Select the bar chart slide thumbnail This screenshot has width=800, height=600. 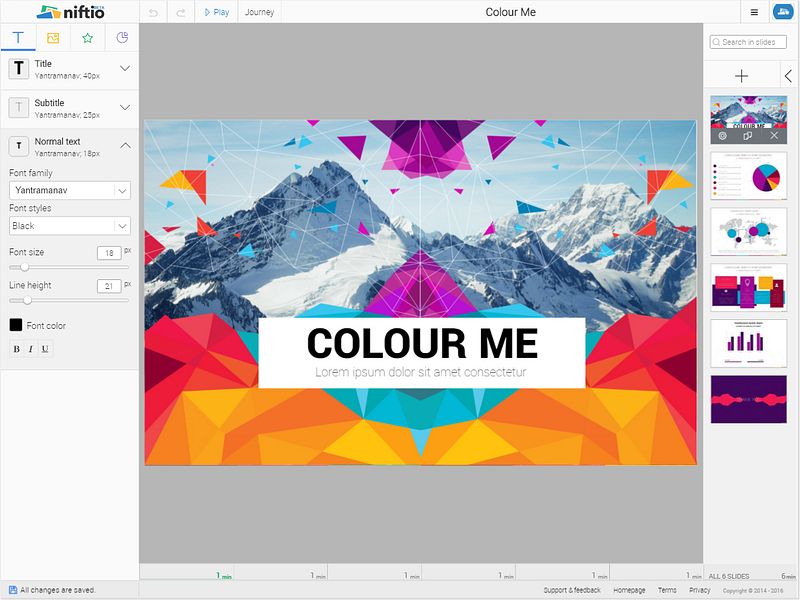pyautogui.click(x=748, y=343)
